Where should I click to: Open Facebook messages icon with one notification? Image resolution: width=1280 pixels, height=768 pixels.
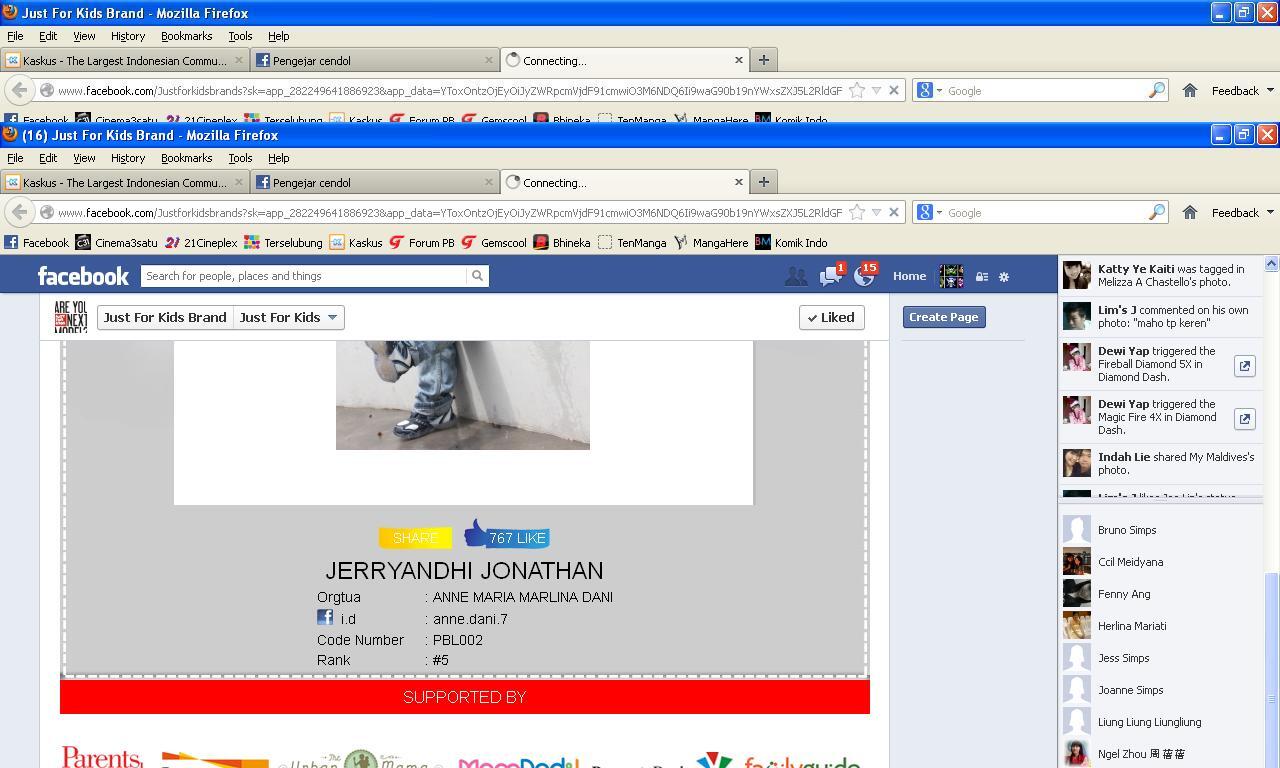(830, 277)
